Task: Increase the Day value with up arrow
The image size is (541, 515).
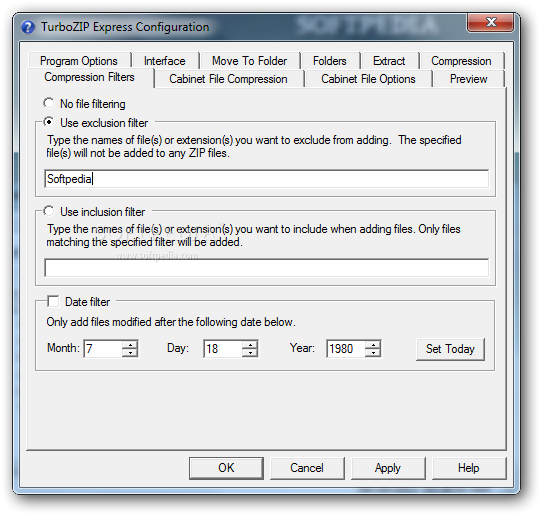Action: [x=250, y=345]
